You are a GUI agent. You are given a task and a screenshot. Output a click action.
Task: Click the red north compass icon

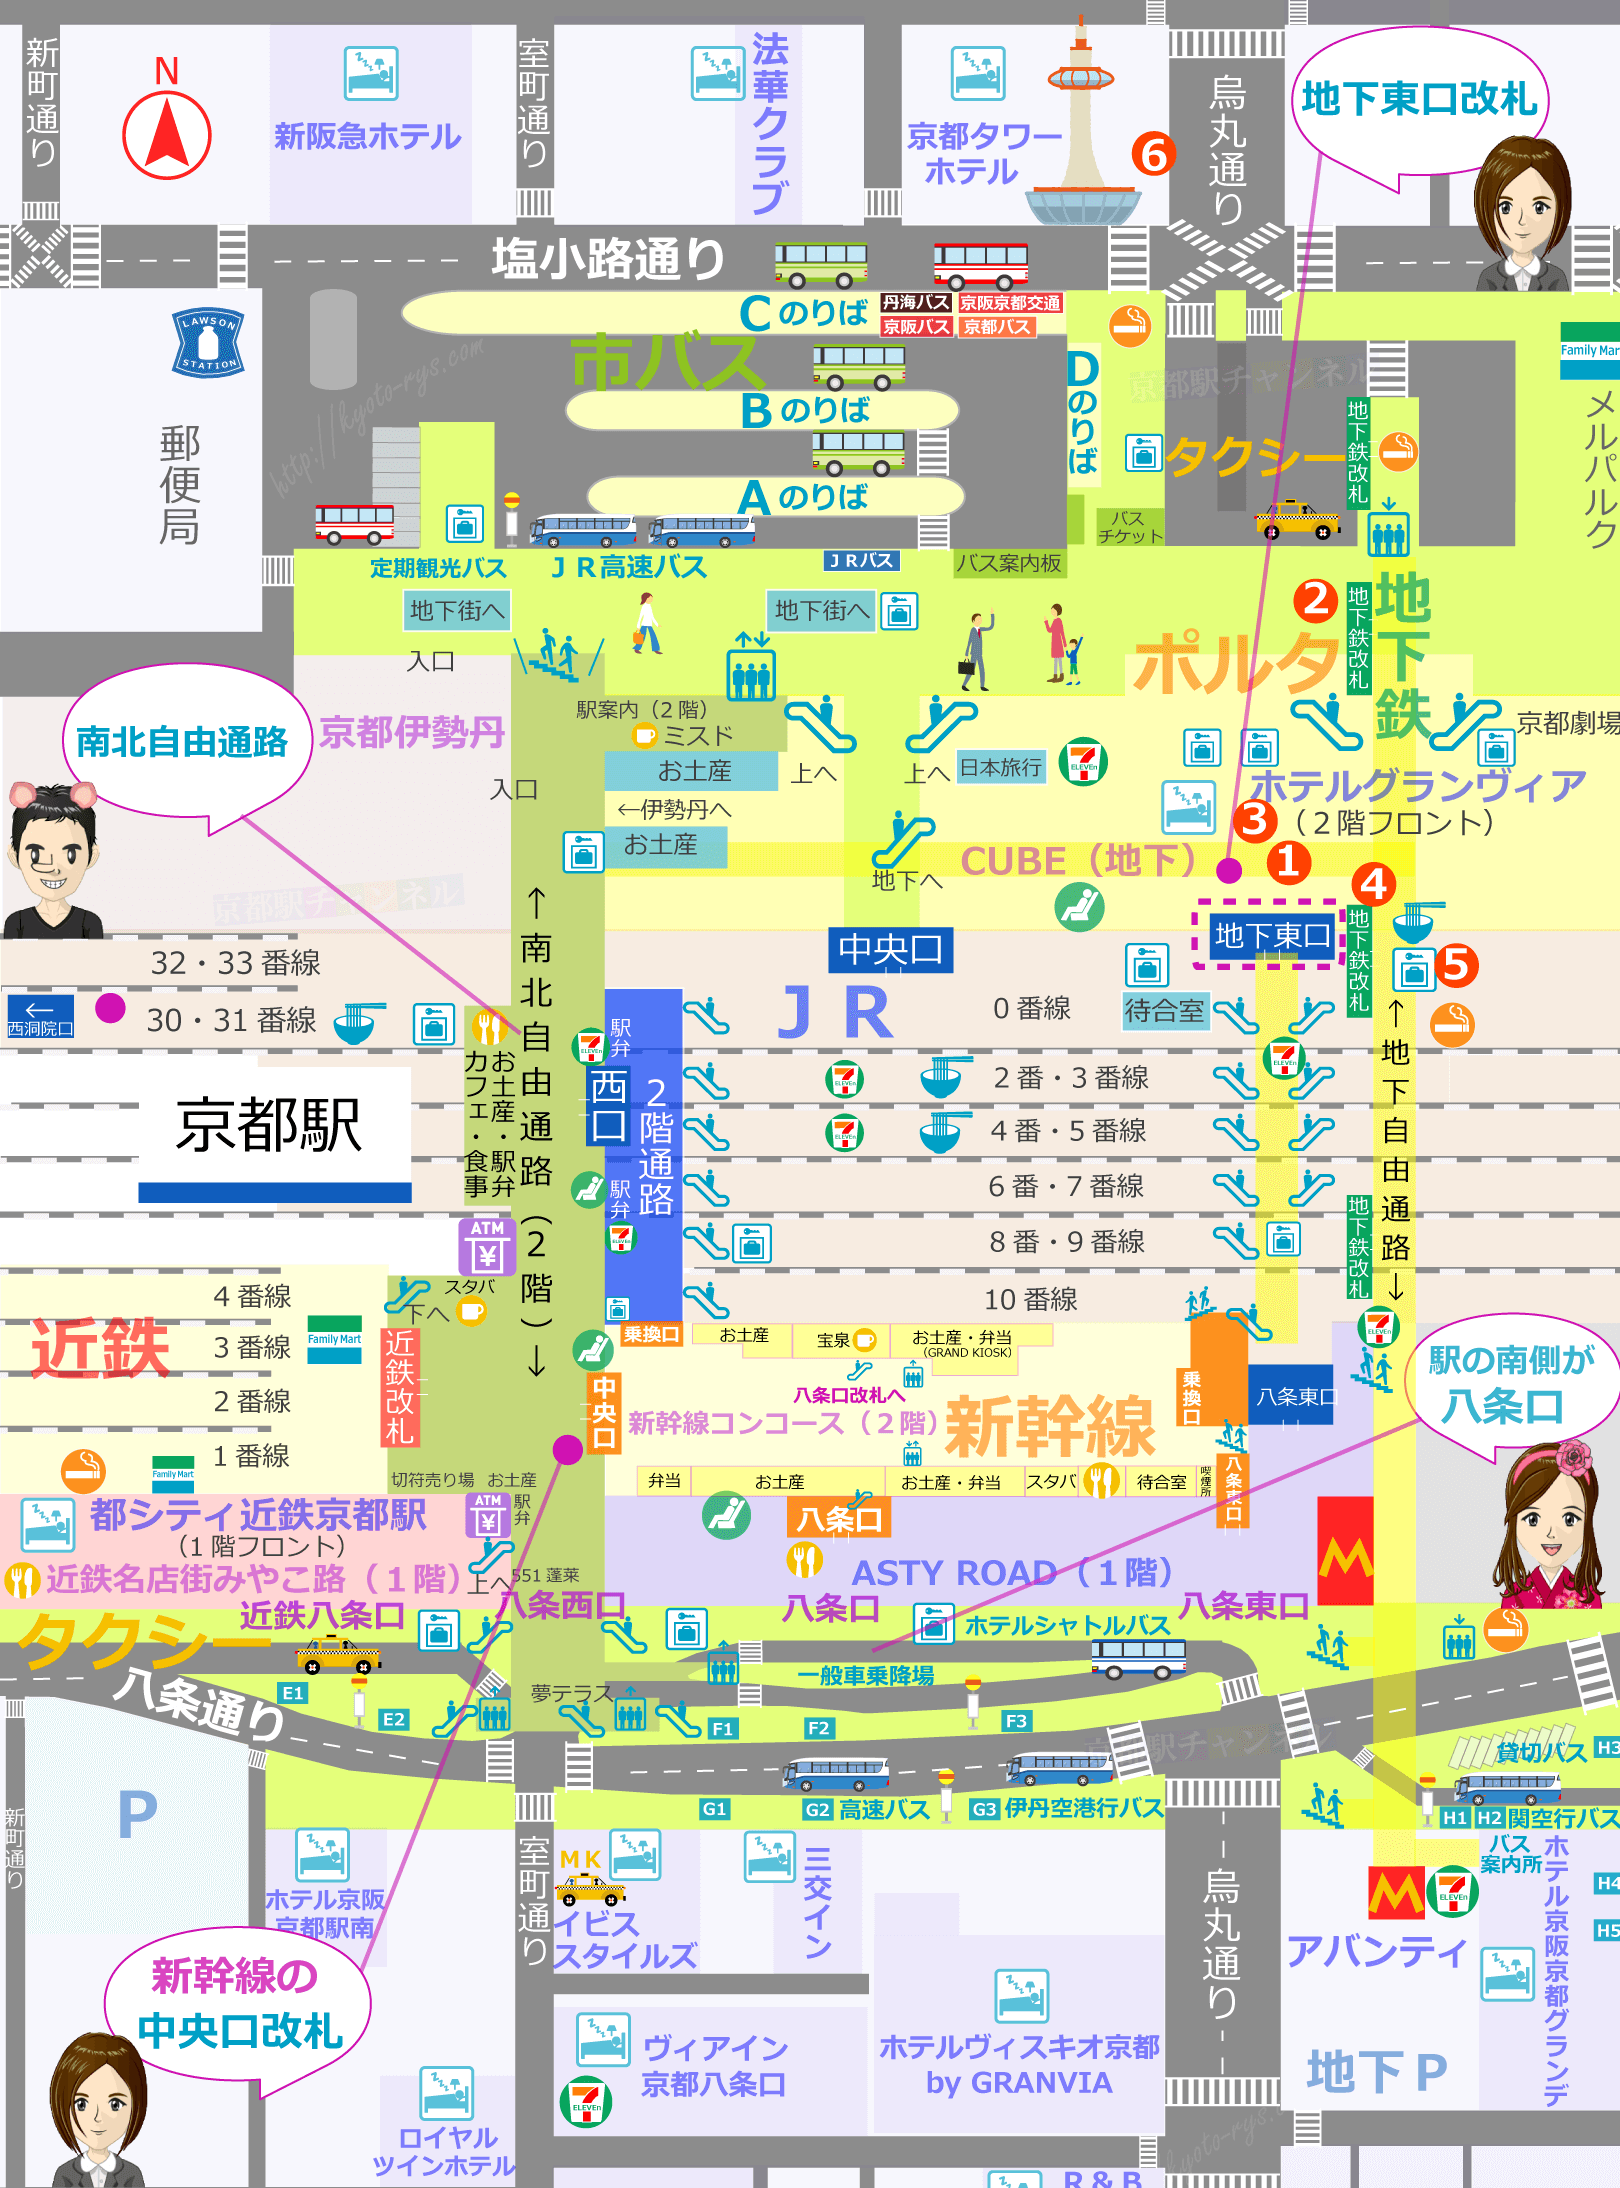[167, 135]
